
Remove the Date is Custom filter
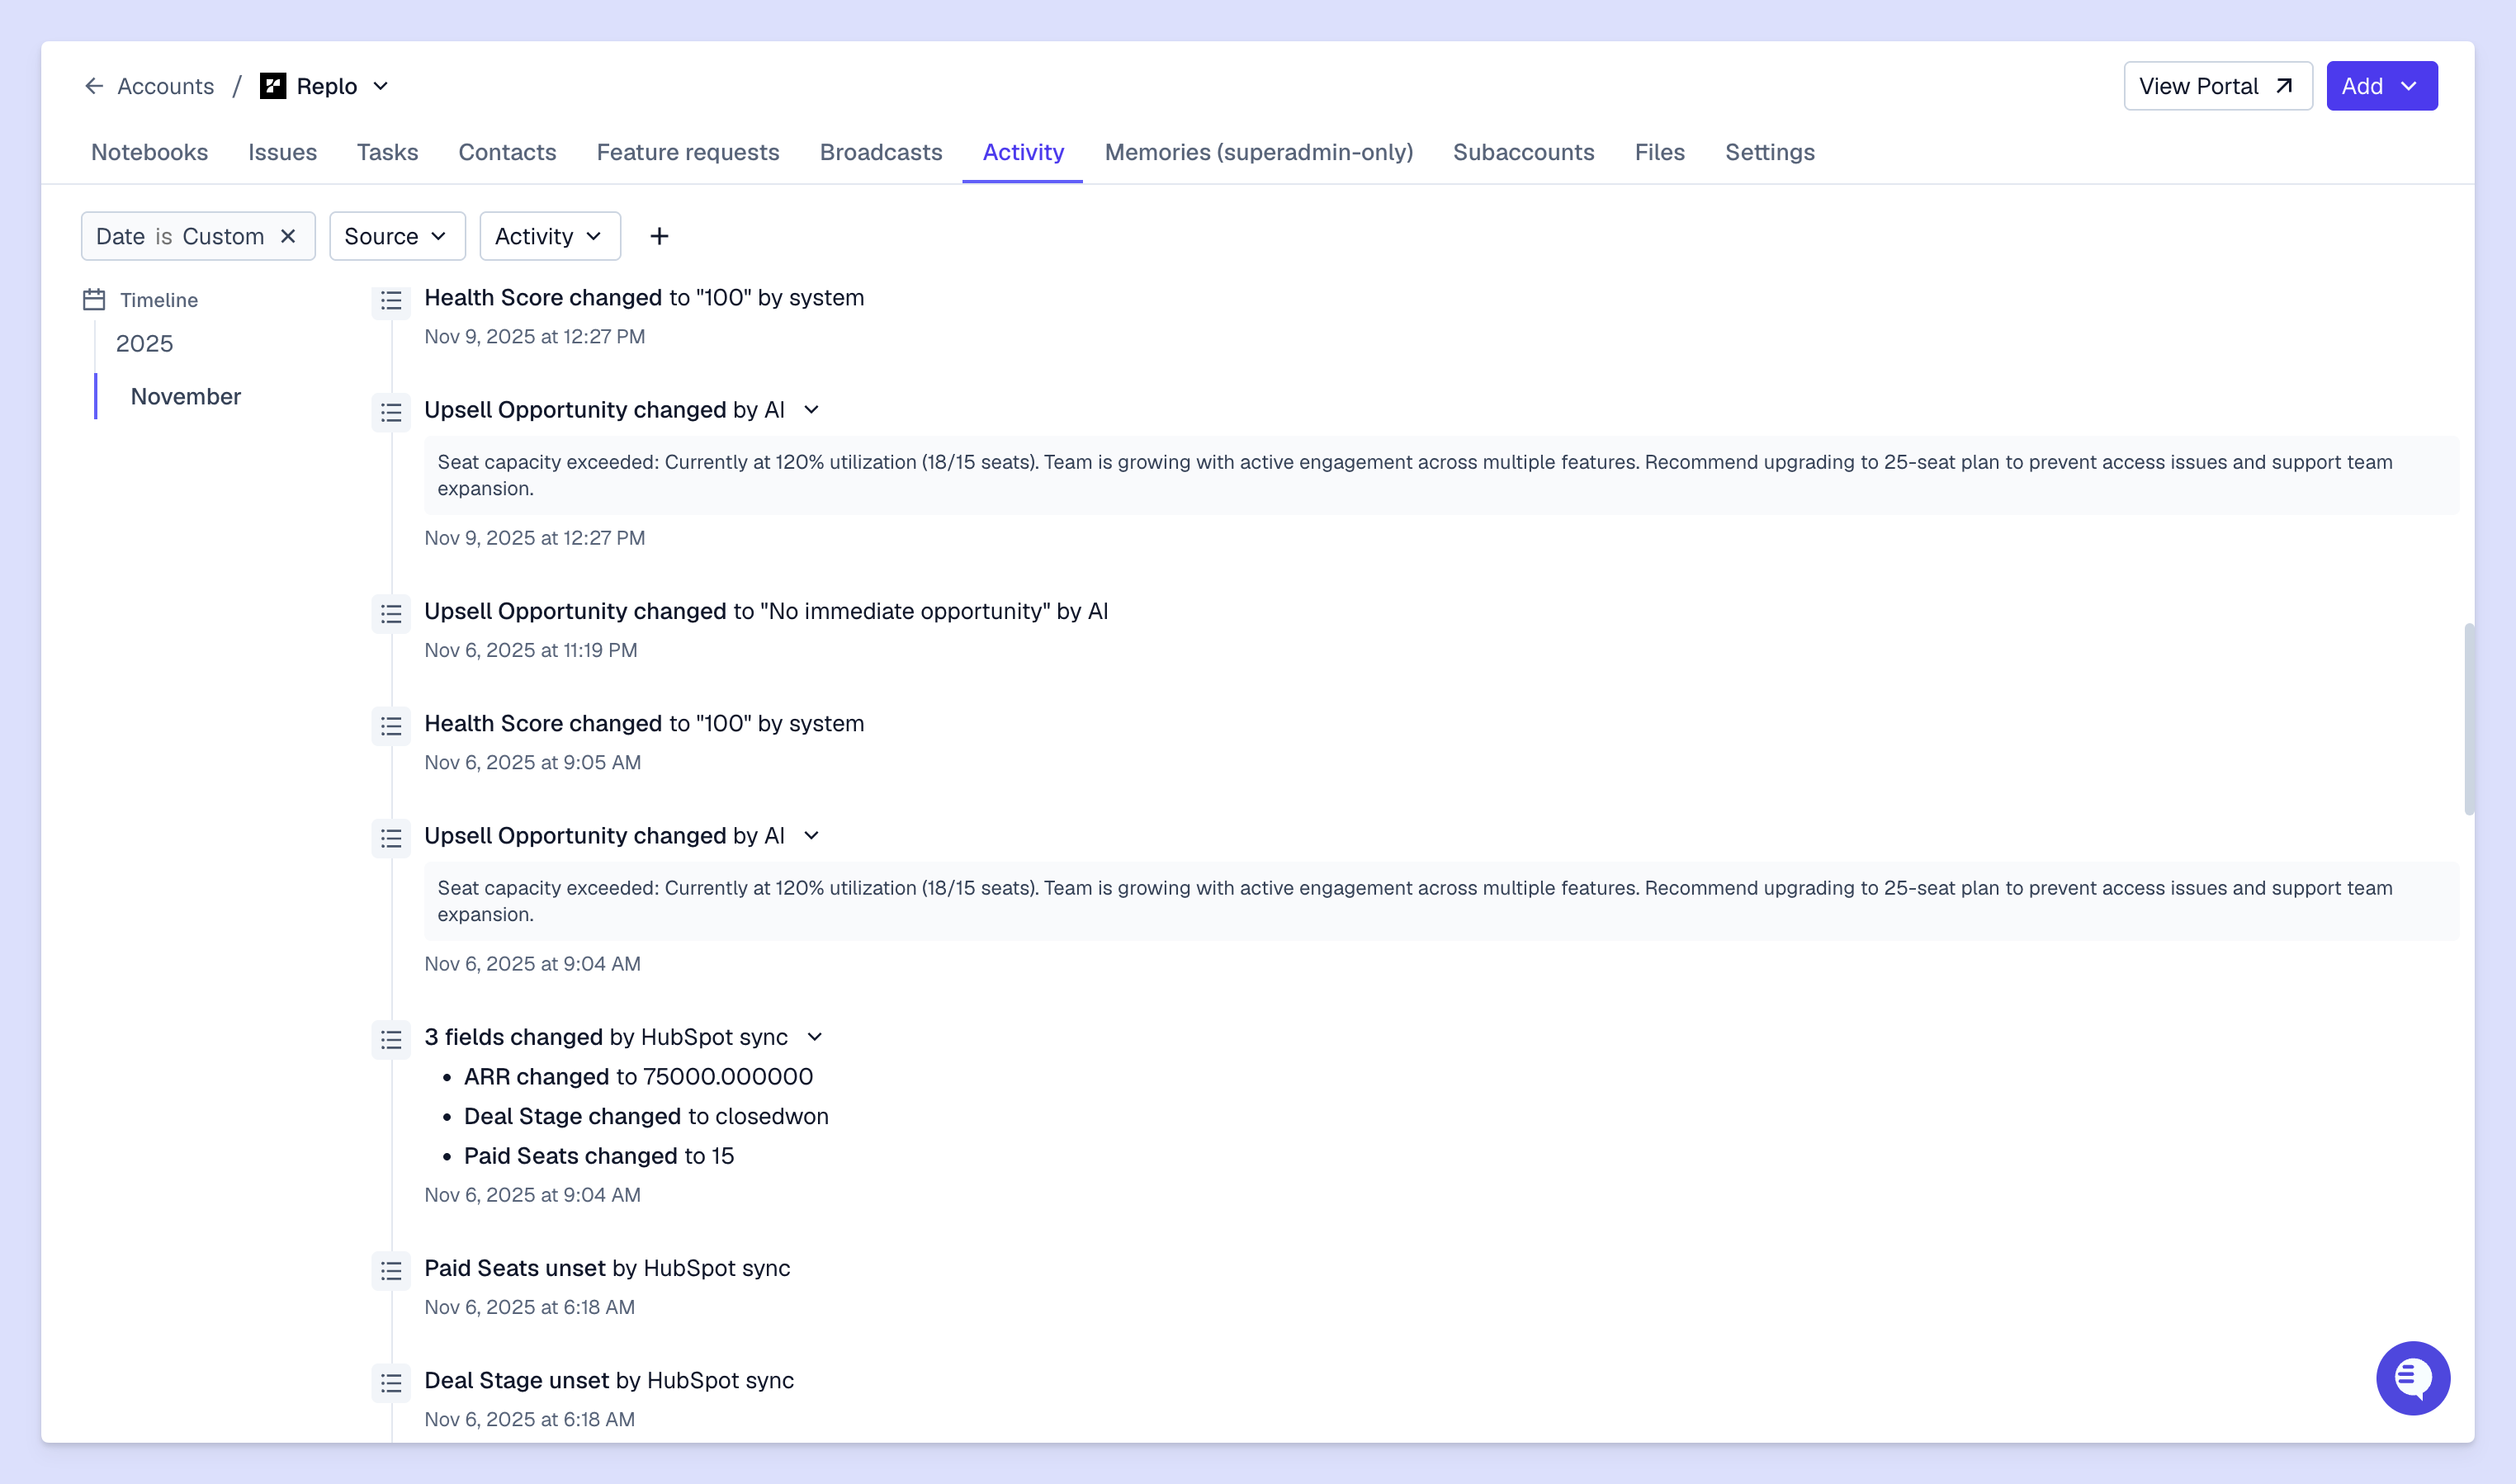tap(288, 236)
